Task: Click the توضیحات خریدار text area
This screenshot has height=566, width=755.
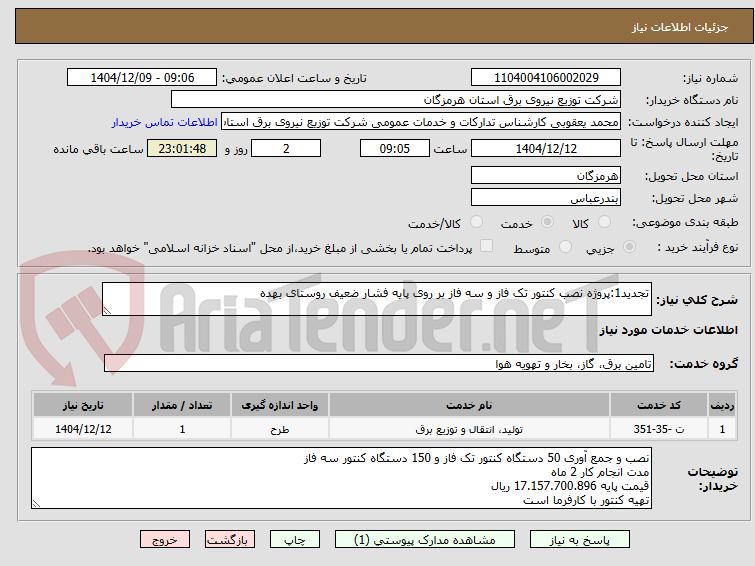Action: coord(341,478)
